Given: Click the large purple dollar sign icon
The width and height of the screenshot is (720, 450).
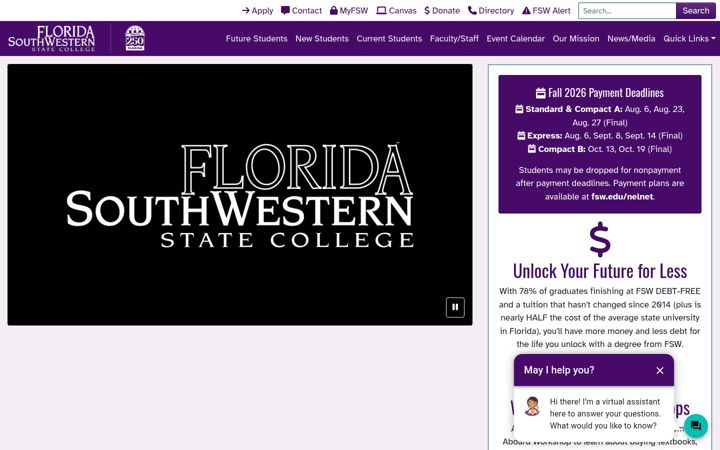Looking at the screenshot, I should [x=600, y=239].
